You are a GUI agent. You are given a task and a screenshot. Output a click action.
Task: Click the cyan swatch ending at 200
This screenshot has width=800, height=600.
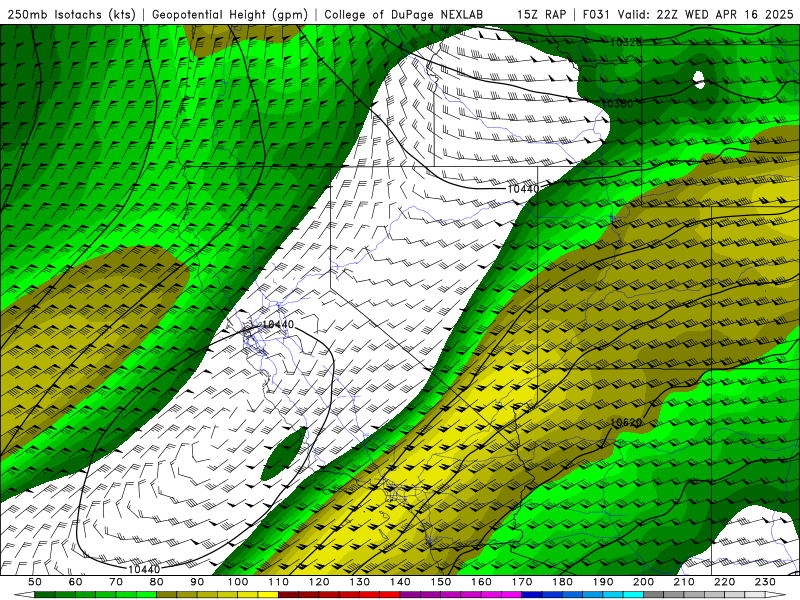[x=633, y=595]
